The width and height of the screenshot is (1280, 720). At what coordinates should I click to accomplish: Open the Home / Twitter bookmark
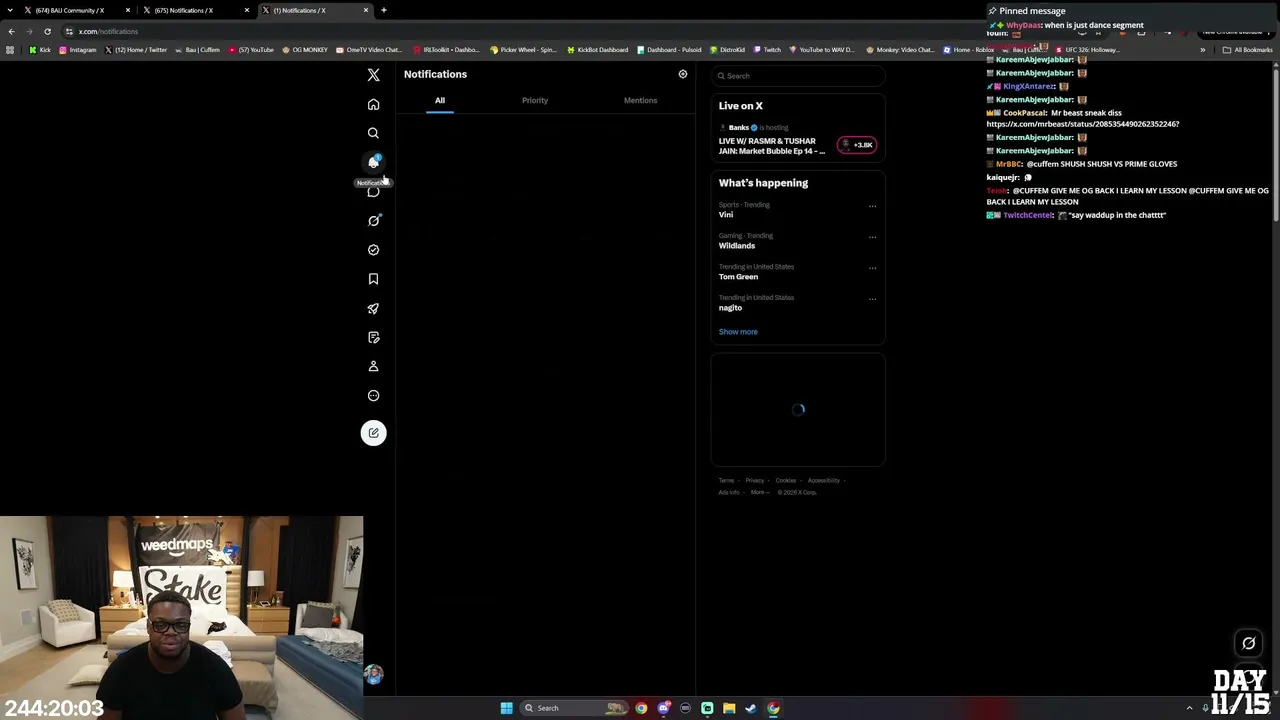136,50
